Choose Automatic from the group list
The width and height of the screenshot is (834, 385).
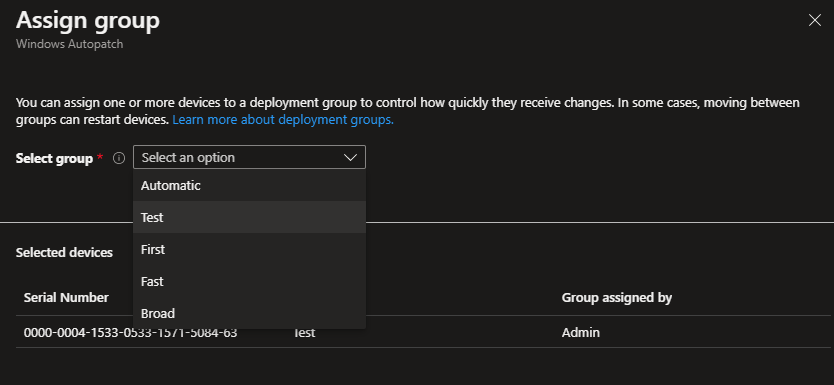249,186
